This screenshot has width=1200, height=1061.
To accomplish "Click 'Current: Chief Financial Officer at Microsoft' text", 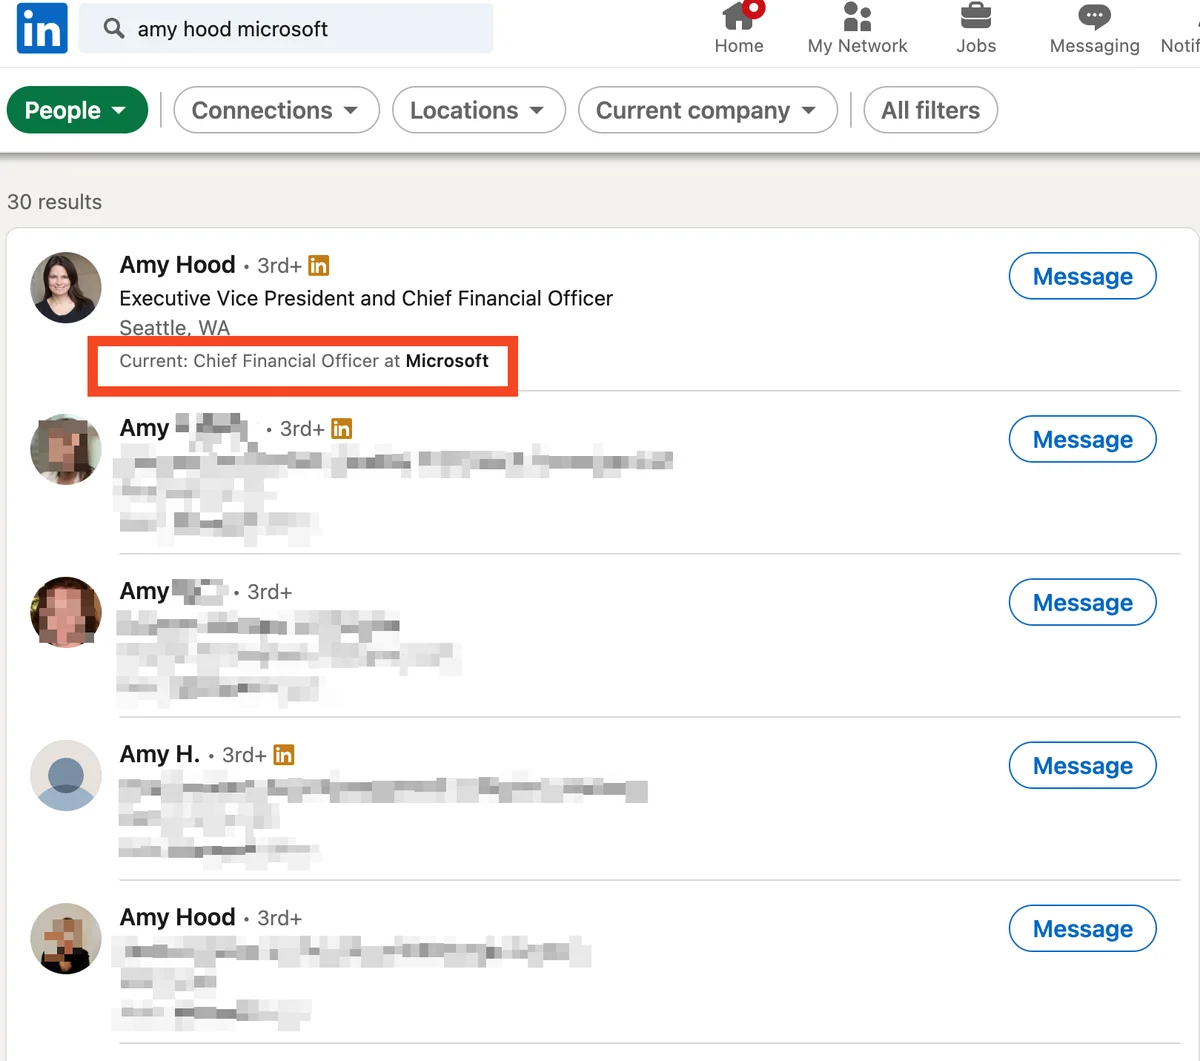I will (x=304, y=361).
